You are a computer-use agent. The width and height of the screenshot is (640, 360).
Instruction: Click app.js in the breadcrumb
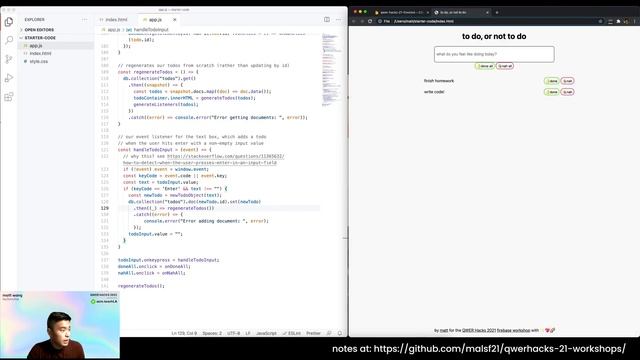coord(114,30)
